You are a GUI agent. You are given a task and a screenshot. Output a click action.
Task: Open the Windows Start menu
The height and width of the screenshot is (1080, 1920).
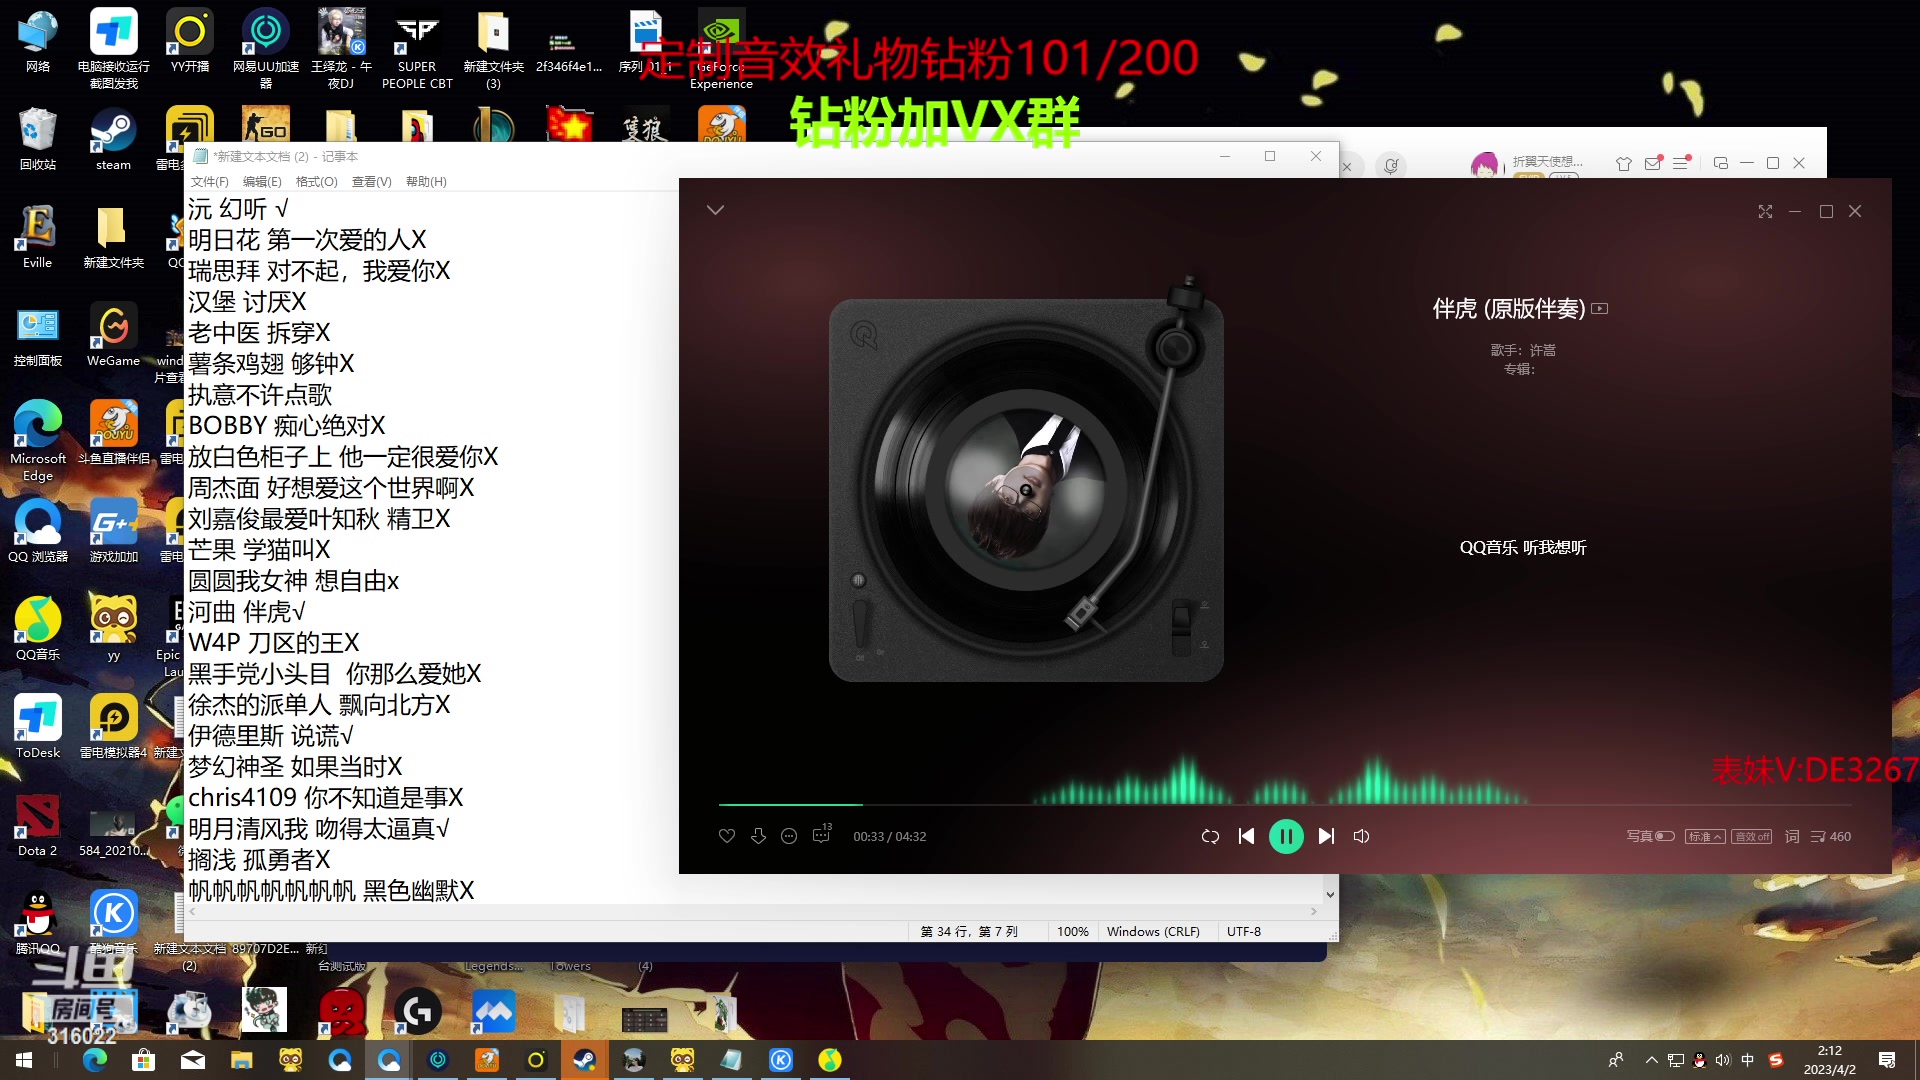(24, 1060)
